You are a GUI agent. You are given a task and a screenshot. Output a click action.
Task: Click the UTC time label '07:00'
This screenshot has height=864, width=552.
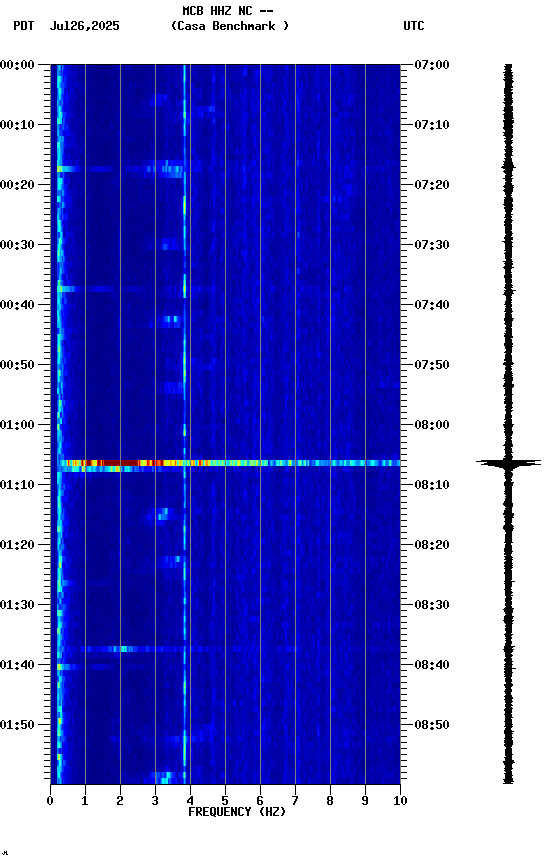tap(432, 65)
